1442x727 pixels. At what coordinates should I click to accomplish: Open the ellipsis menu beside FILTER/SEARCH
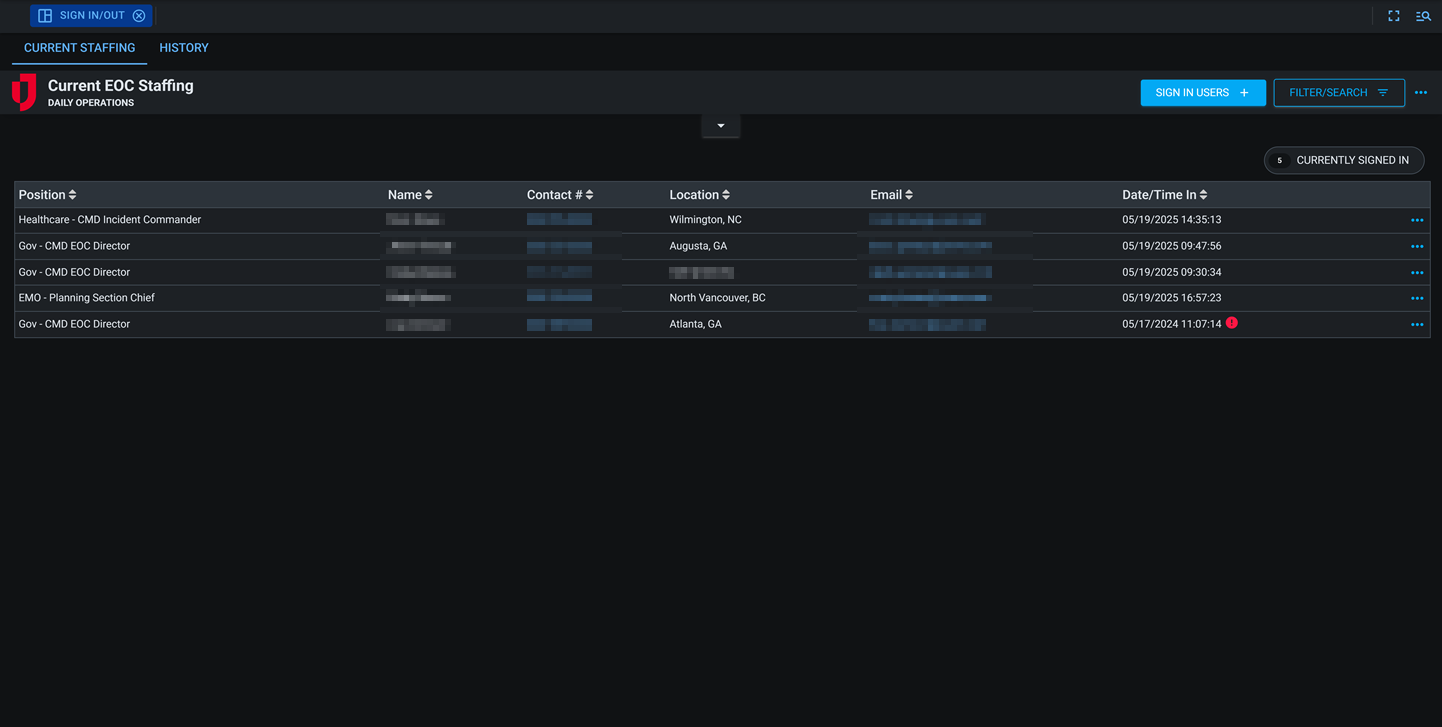pyautogui.click(x=1421, y=92)
